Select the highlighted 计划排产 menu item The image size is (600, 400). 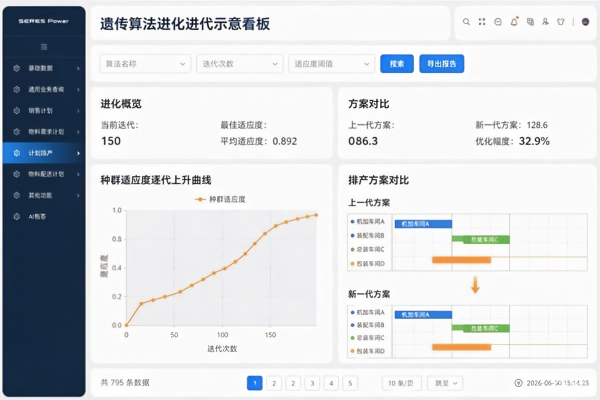pos(44,153)
